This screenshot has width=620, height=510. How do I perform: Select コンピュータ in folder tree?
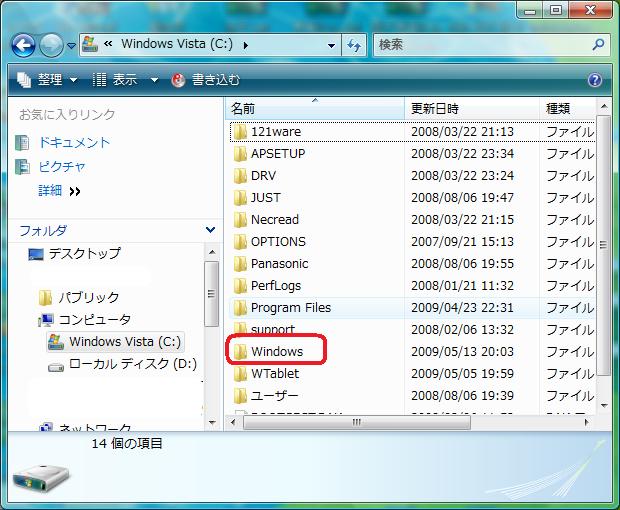95,319
